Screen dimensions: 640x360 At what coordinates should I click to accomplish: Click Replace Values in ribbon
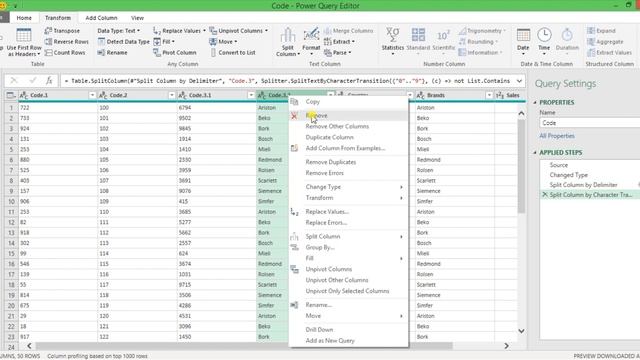(x=179, y=31)
